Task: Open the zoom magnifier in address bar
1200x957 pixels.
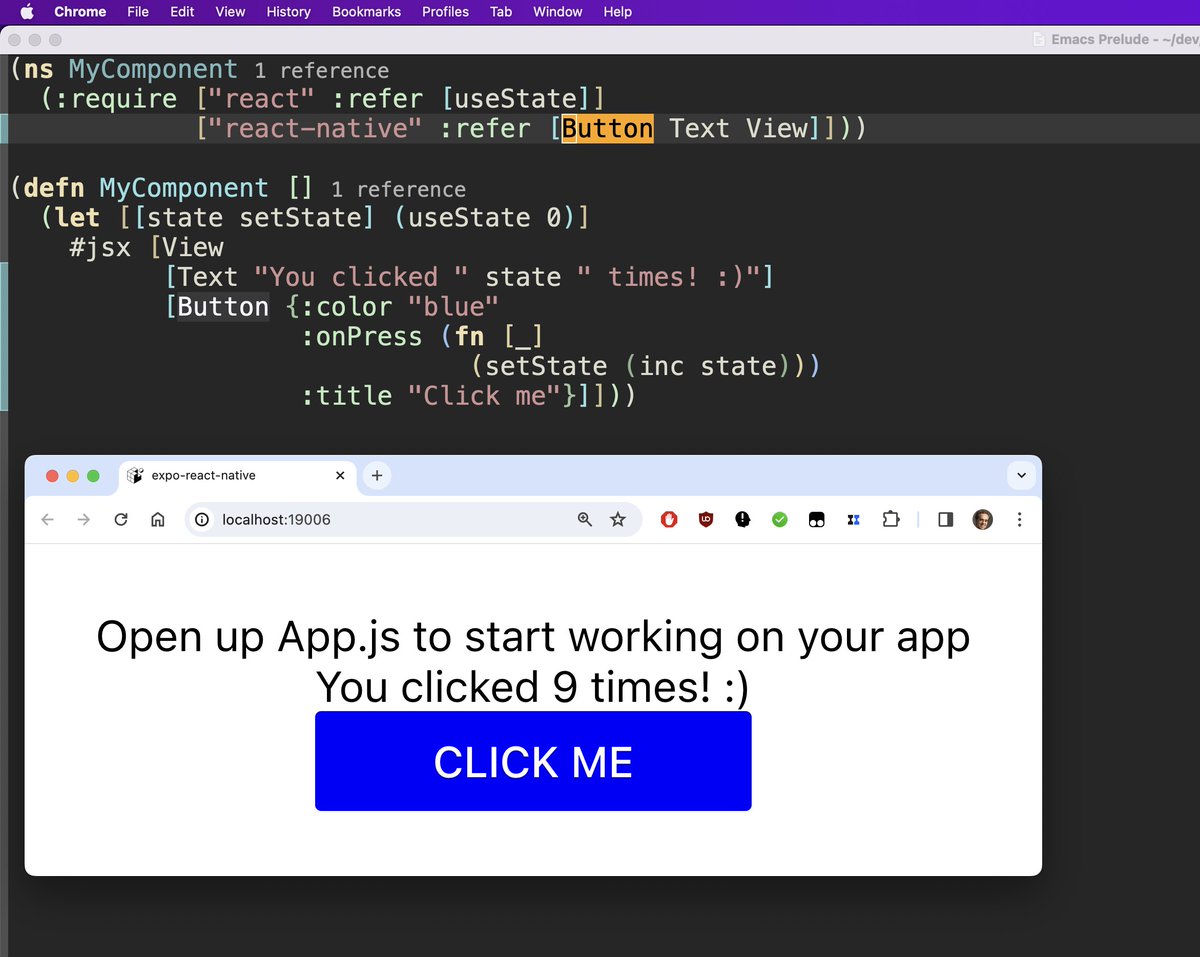Action: pos(585,519)
